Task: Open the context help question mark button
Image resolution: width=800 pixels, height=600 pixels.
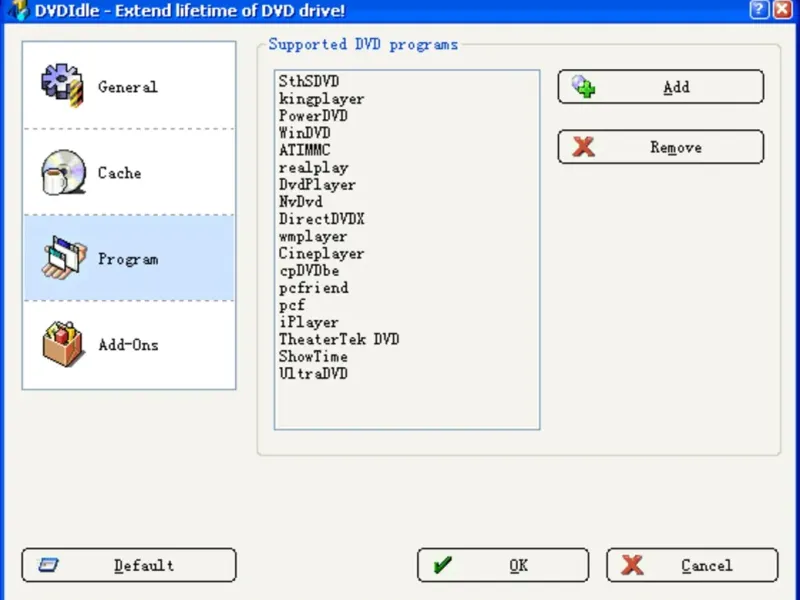Action: click(x=759, y=10)
